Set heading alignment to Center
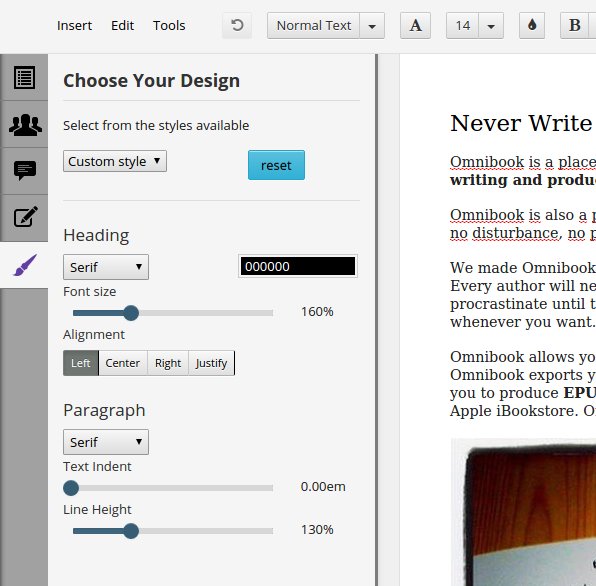This screenshot has width=596, height=586. [123, 363]
